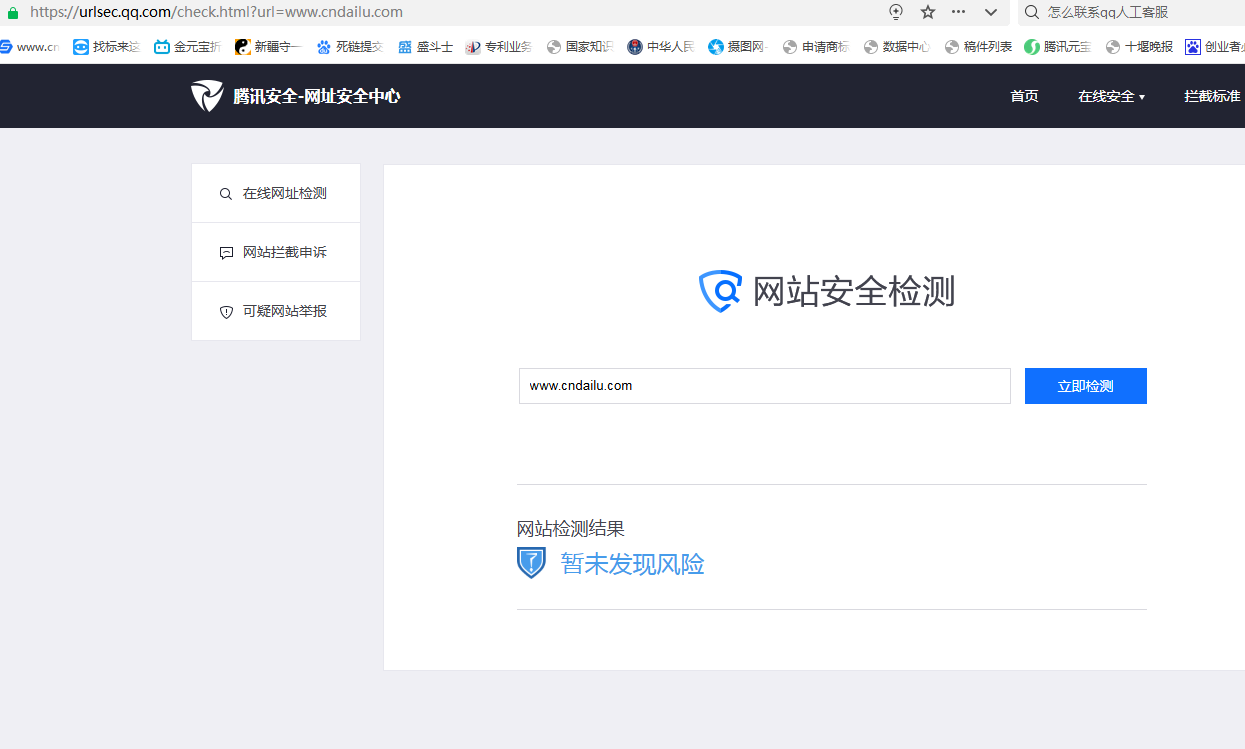The image size is (1245, 749).
Task: Click the speech bubble icon beside 网站拦截申诉
Action: pos(226,253)
